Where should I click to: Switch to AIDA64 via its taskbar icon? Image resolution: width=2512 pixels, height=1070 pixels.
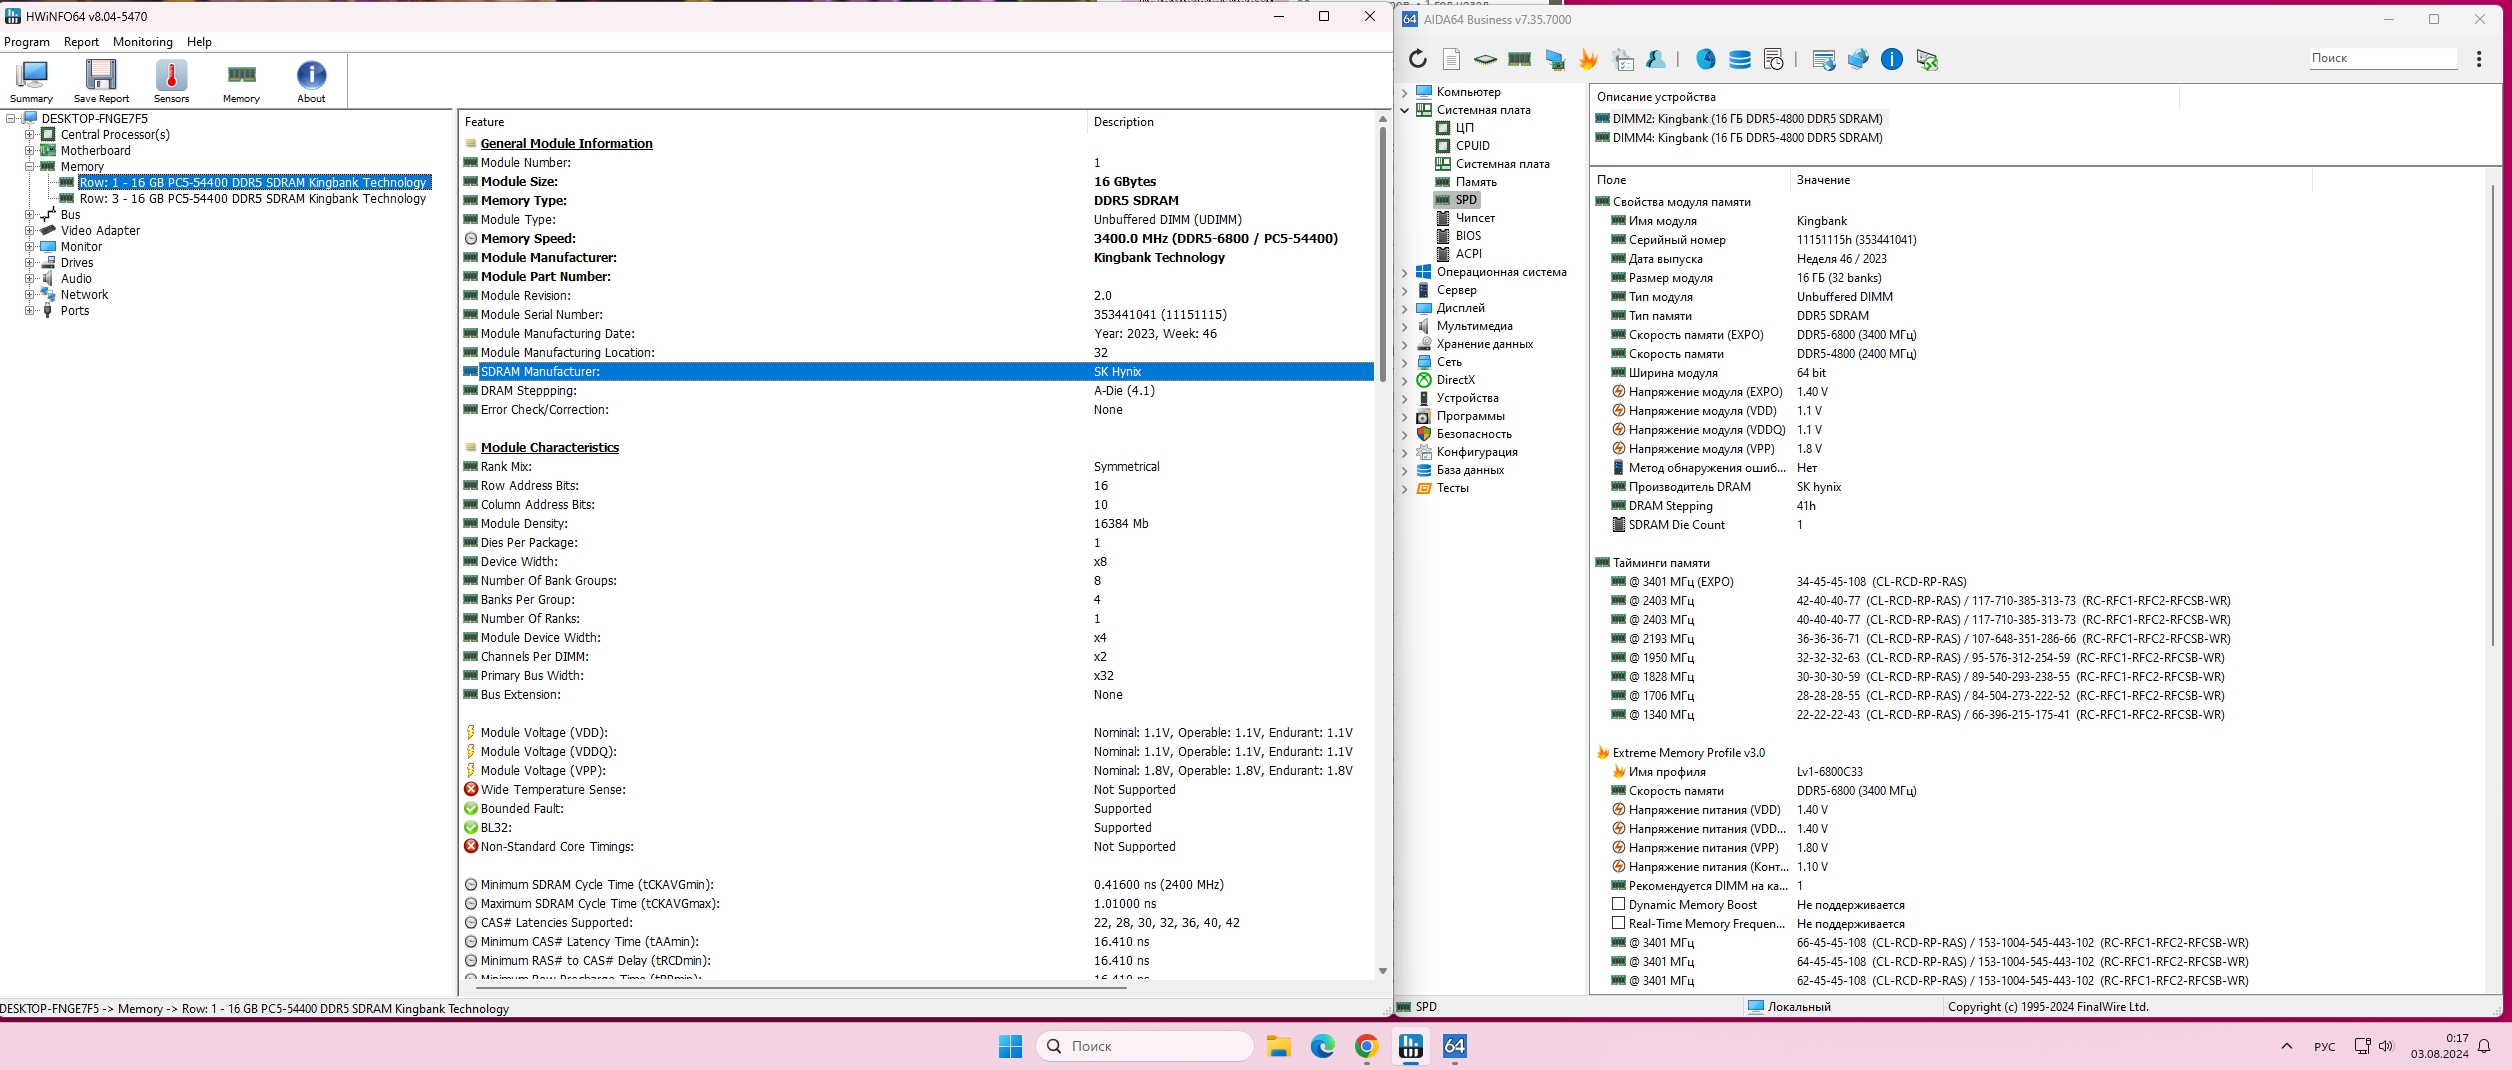point(1455,1046)
